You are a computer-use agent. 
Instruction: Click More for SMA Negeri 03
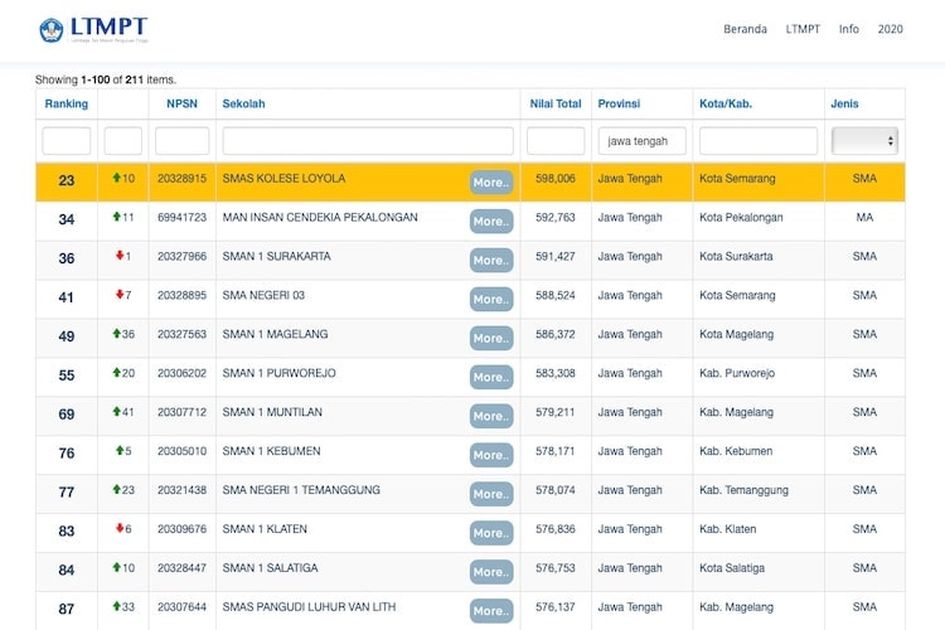(491, 299)
